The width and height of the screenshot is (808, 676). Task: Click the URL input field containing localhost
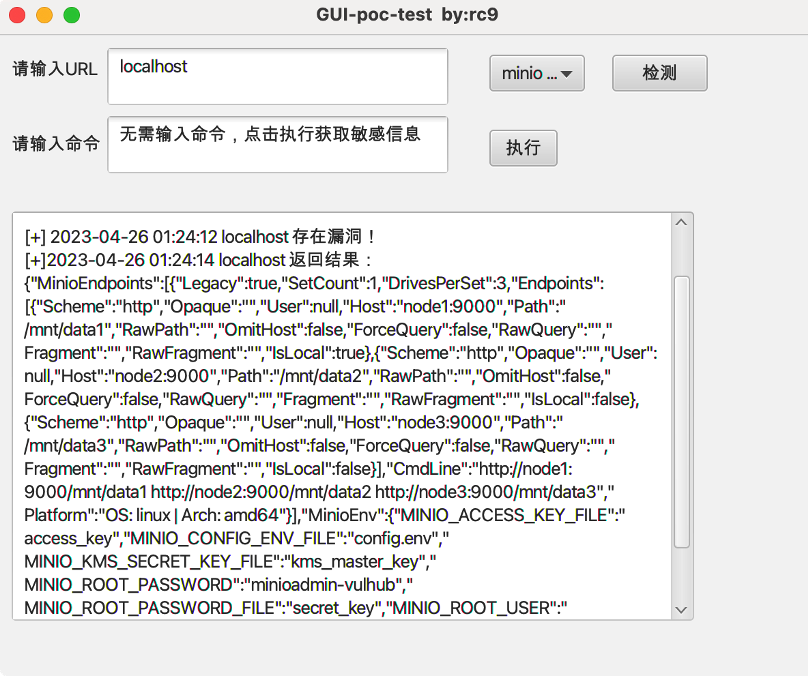277,76
